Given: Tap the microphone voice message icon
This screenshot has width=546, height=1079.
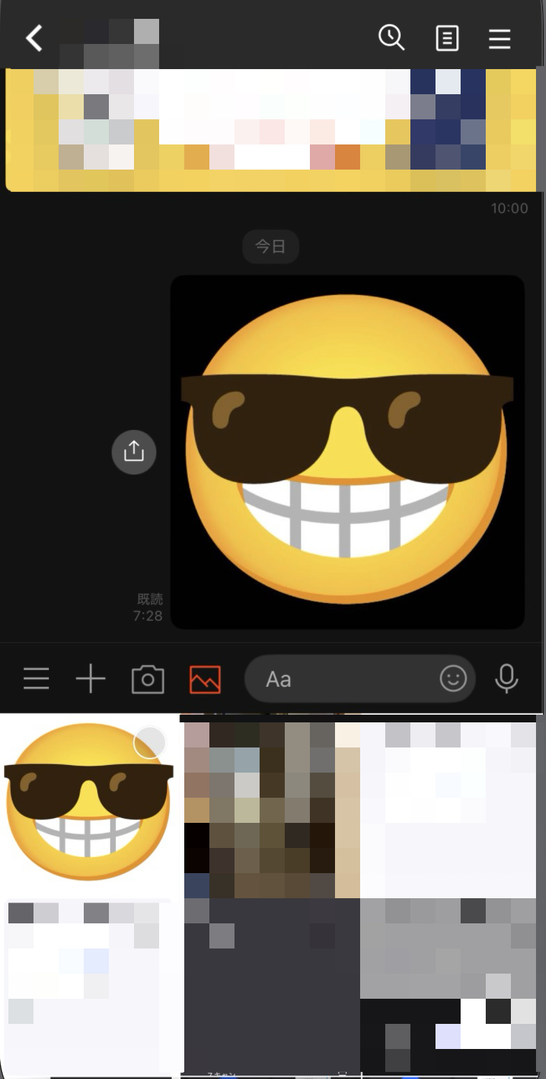Looking at the screenshot, I should click(x=507, y=679).
